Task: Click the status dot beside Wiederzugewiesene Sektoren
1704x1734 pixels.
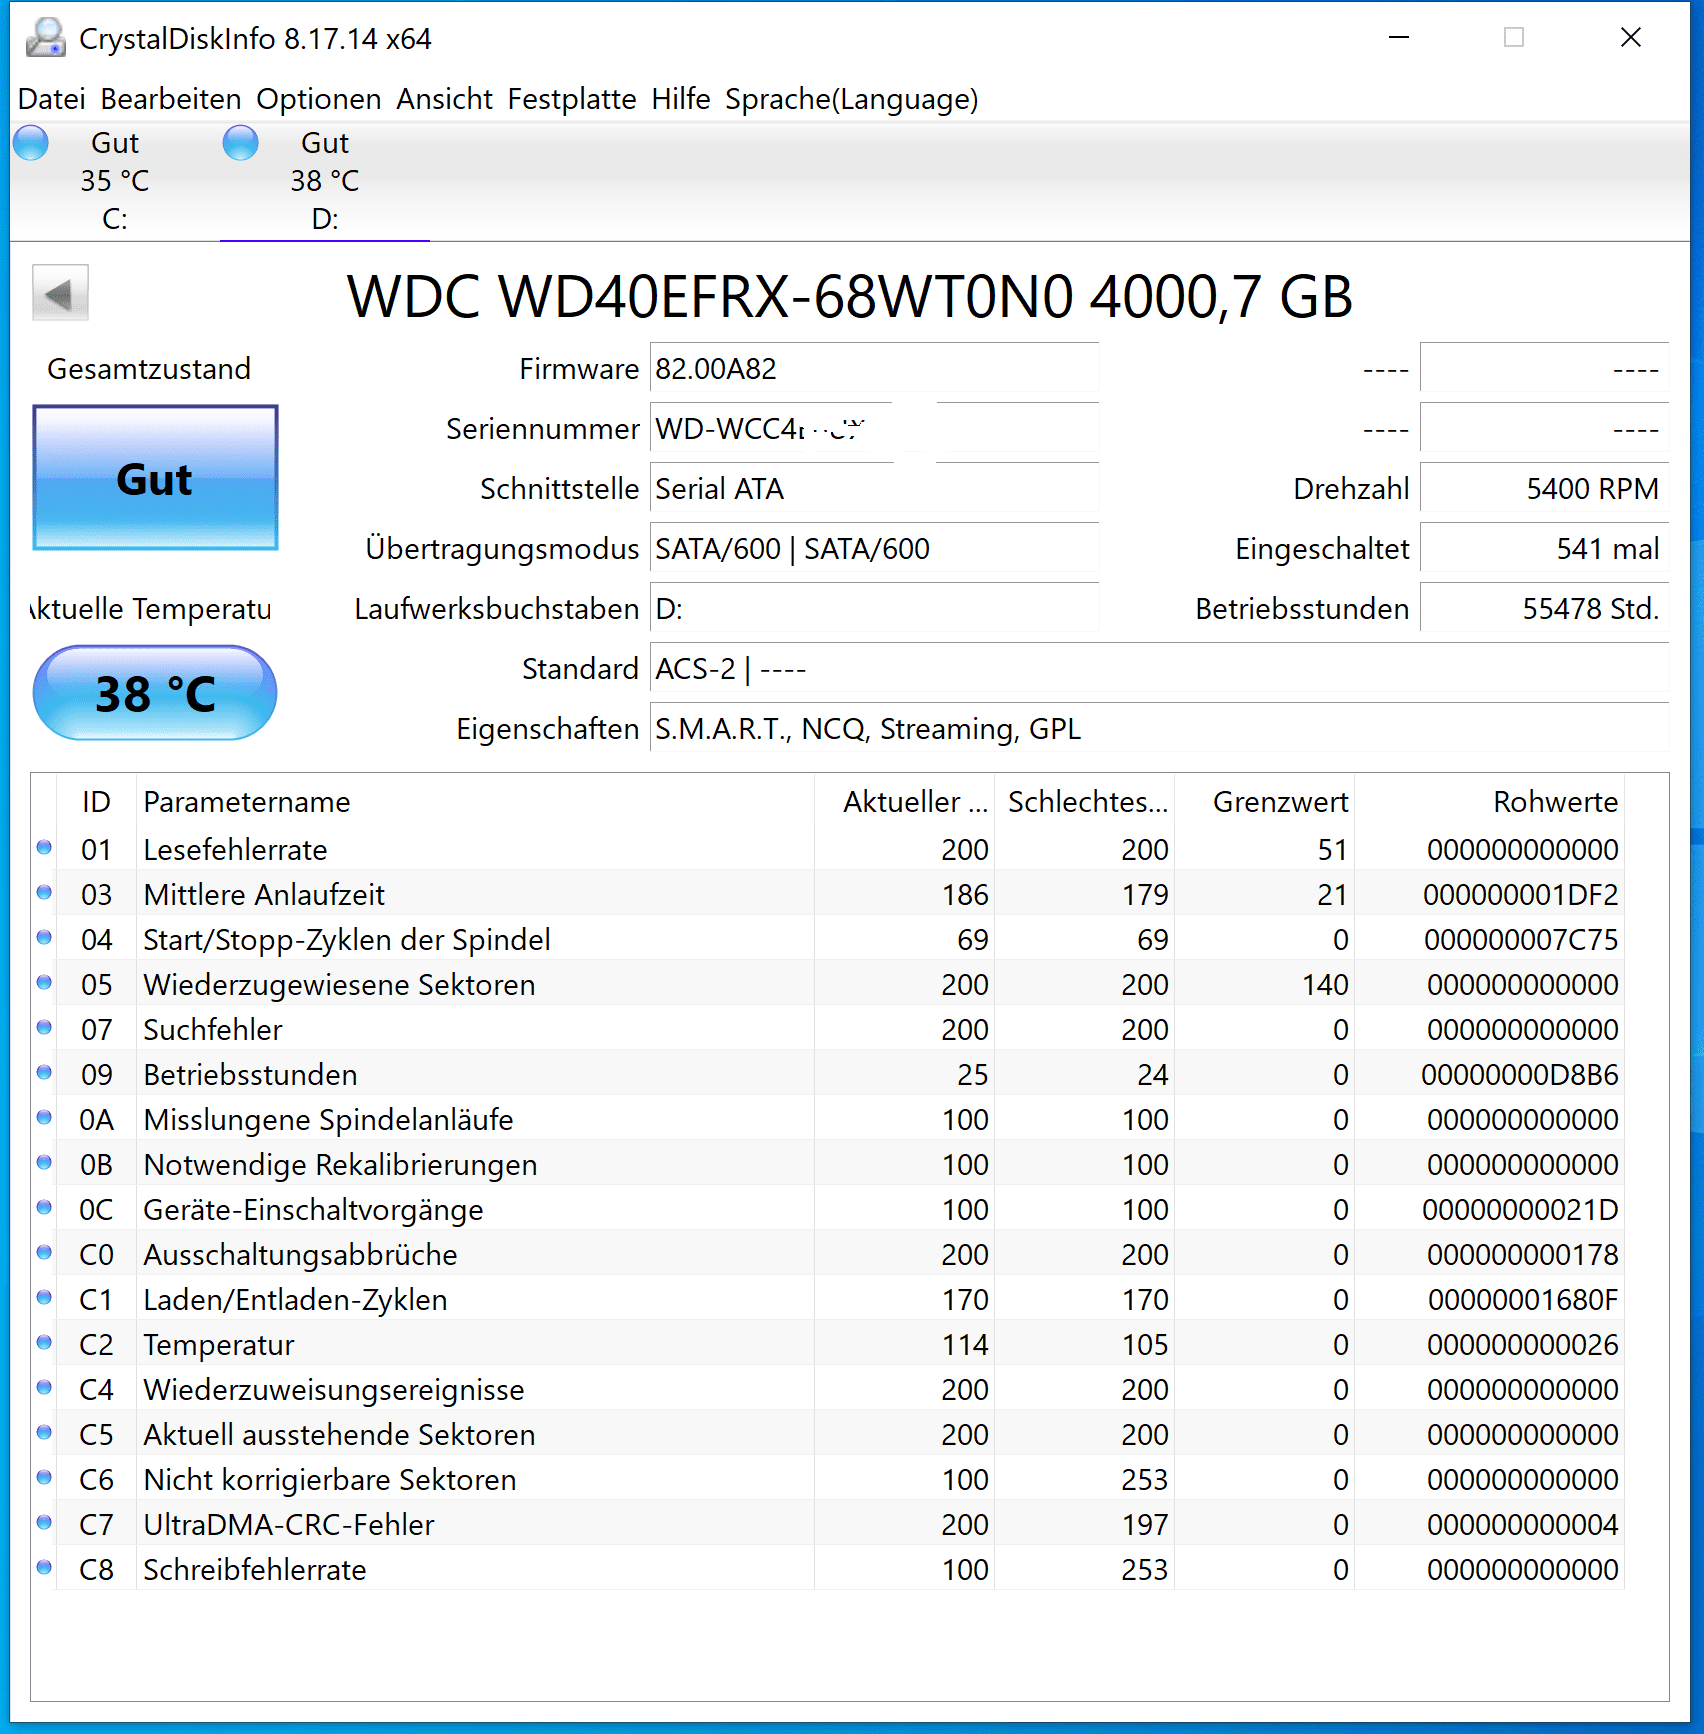Action: click(44, 983)
